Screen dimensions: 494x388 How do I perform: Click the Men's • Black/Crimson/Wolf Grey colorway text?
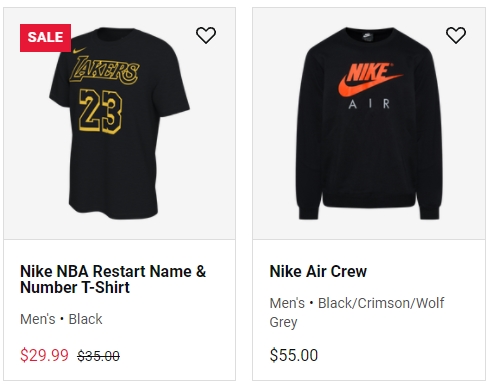(x=357, y=313)
